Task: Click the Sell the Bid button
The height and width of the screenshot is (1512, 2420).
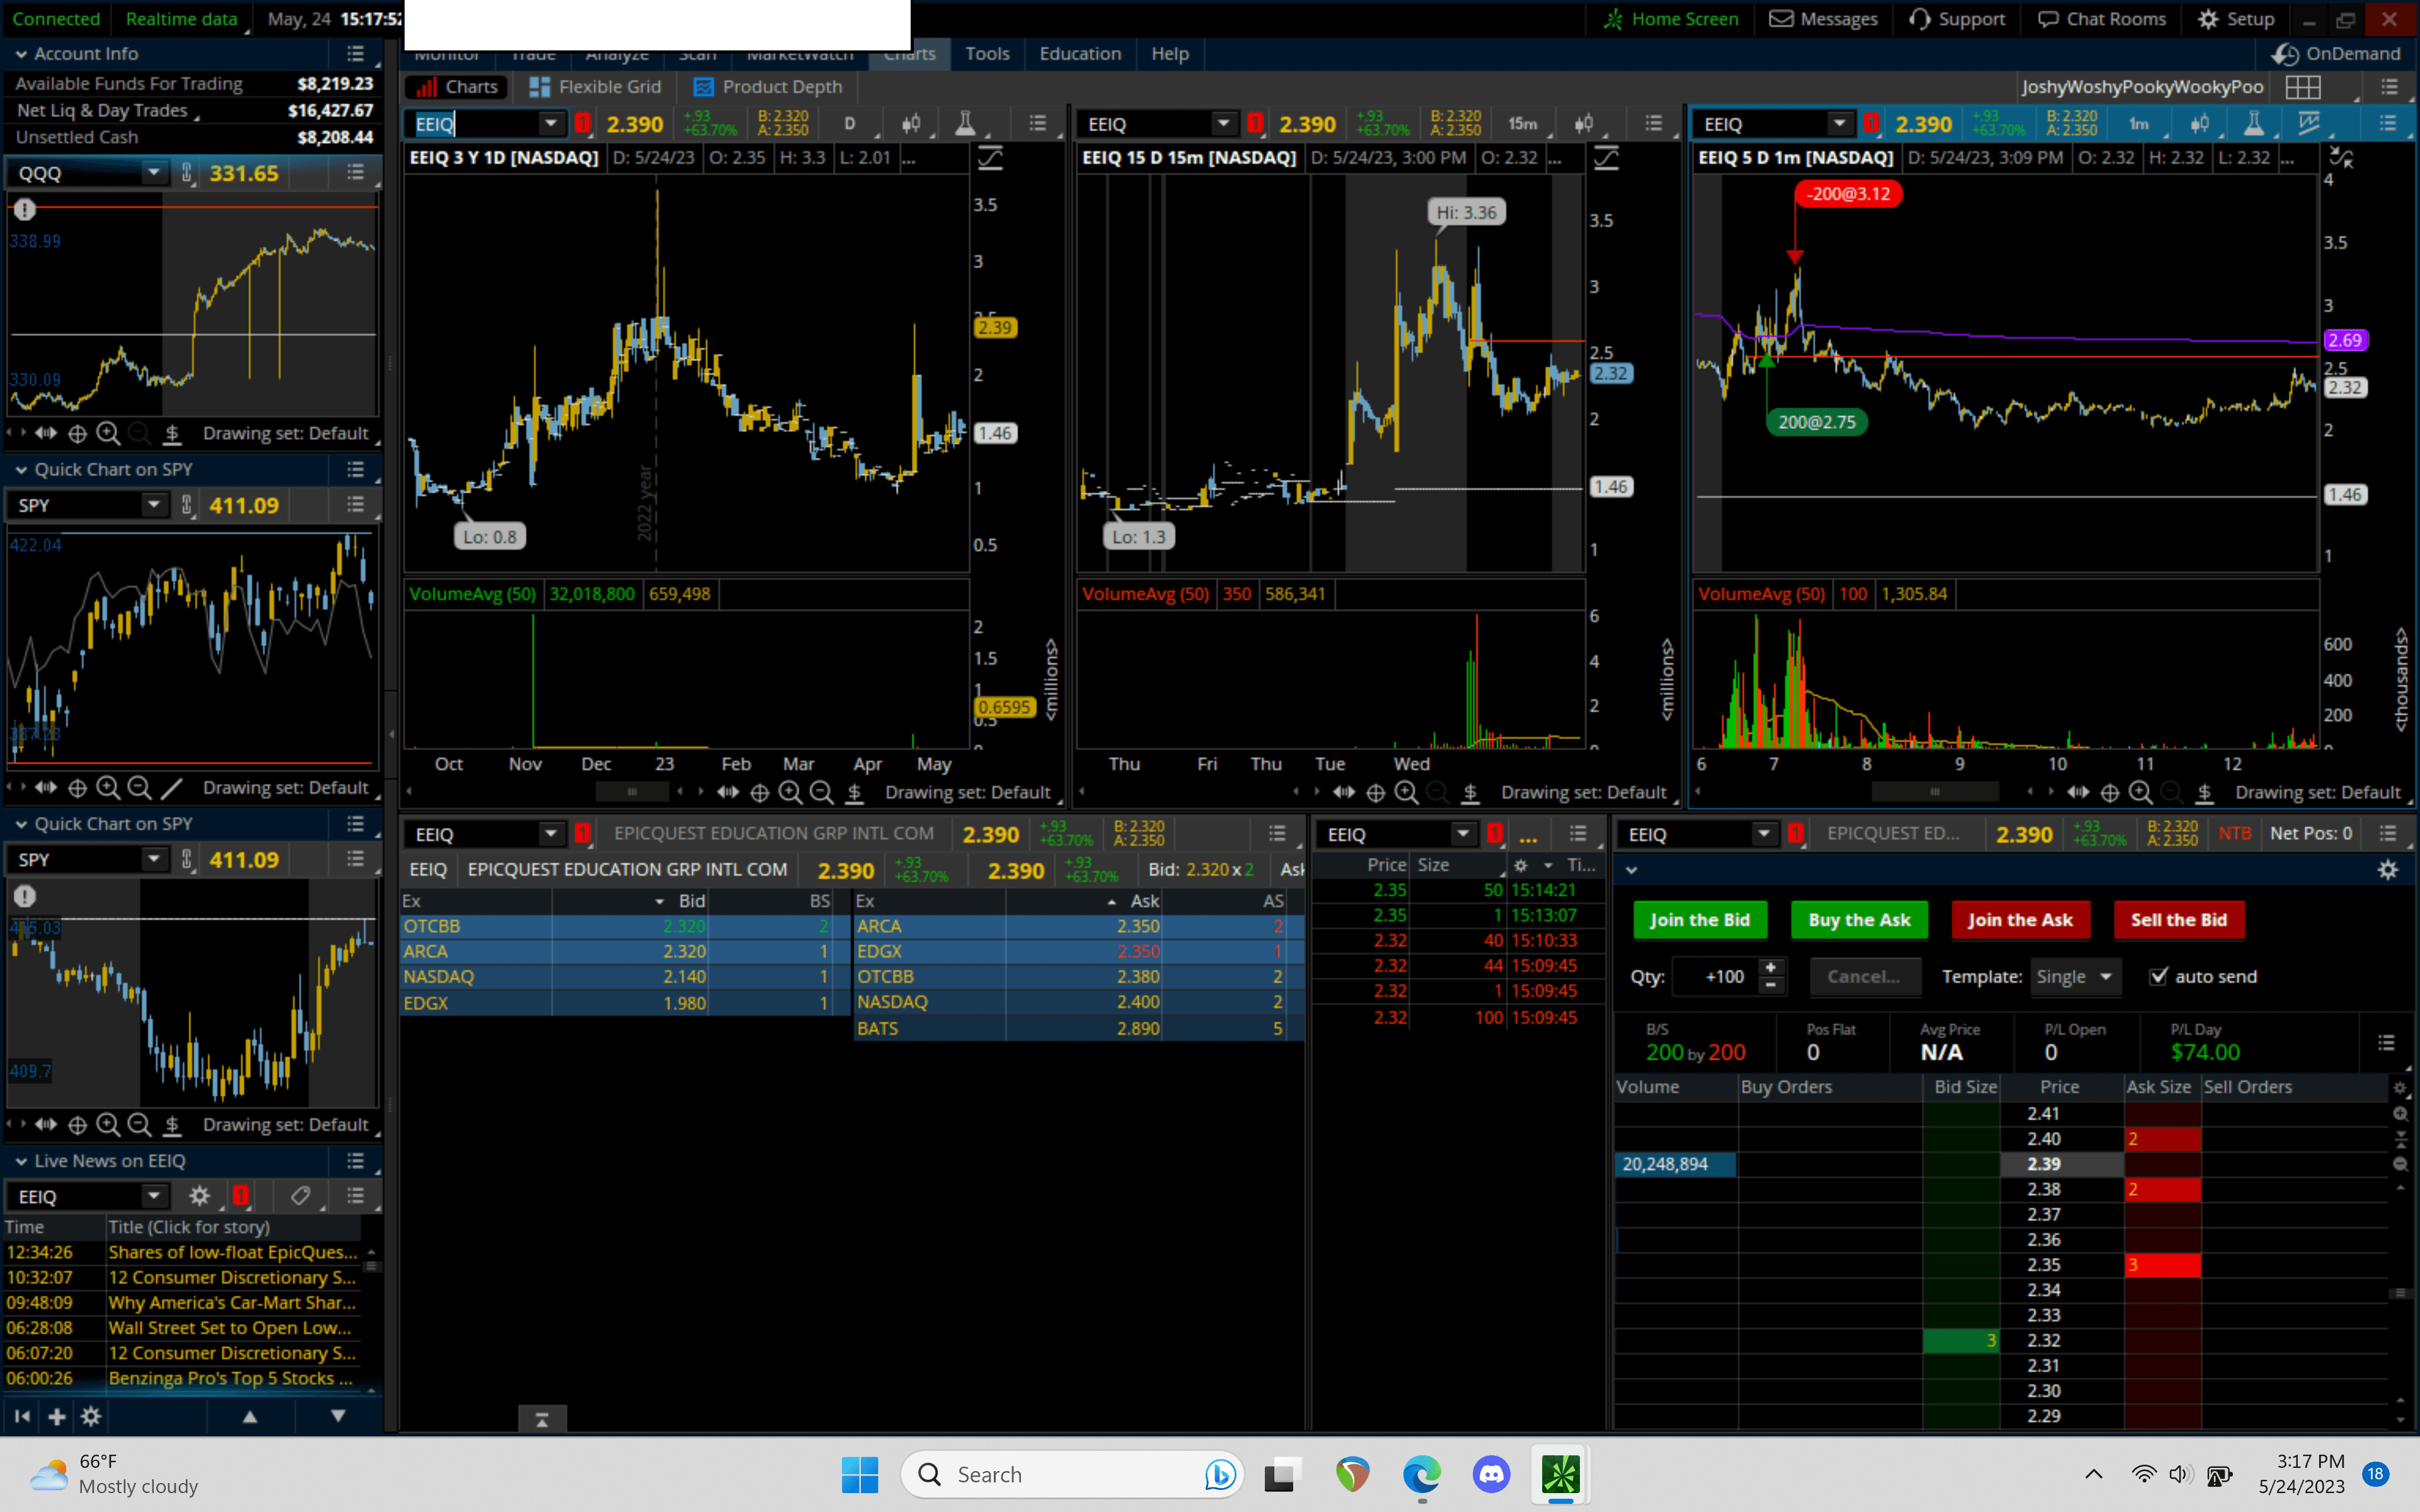Action: [2179, 920]
